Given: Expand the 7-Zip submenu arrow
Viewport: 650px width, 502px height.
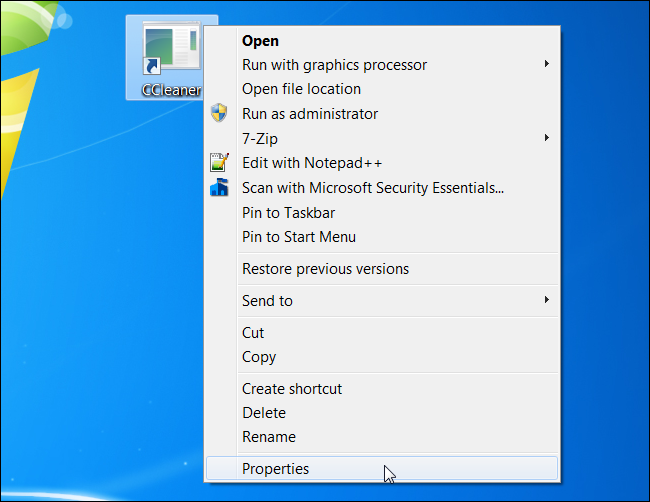Looking at the screenshot, I should coord(547,138).
